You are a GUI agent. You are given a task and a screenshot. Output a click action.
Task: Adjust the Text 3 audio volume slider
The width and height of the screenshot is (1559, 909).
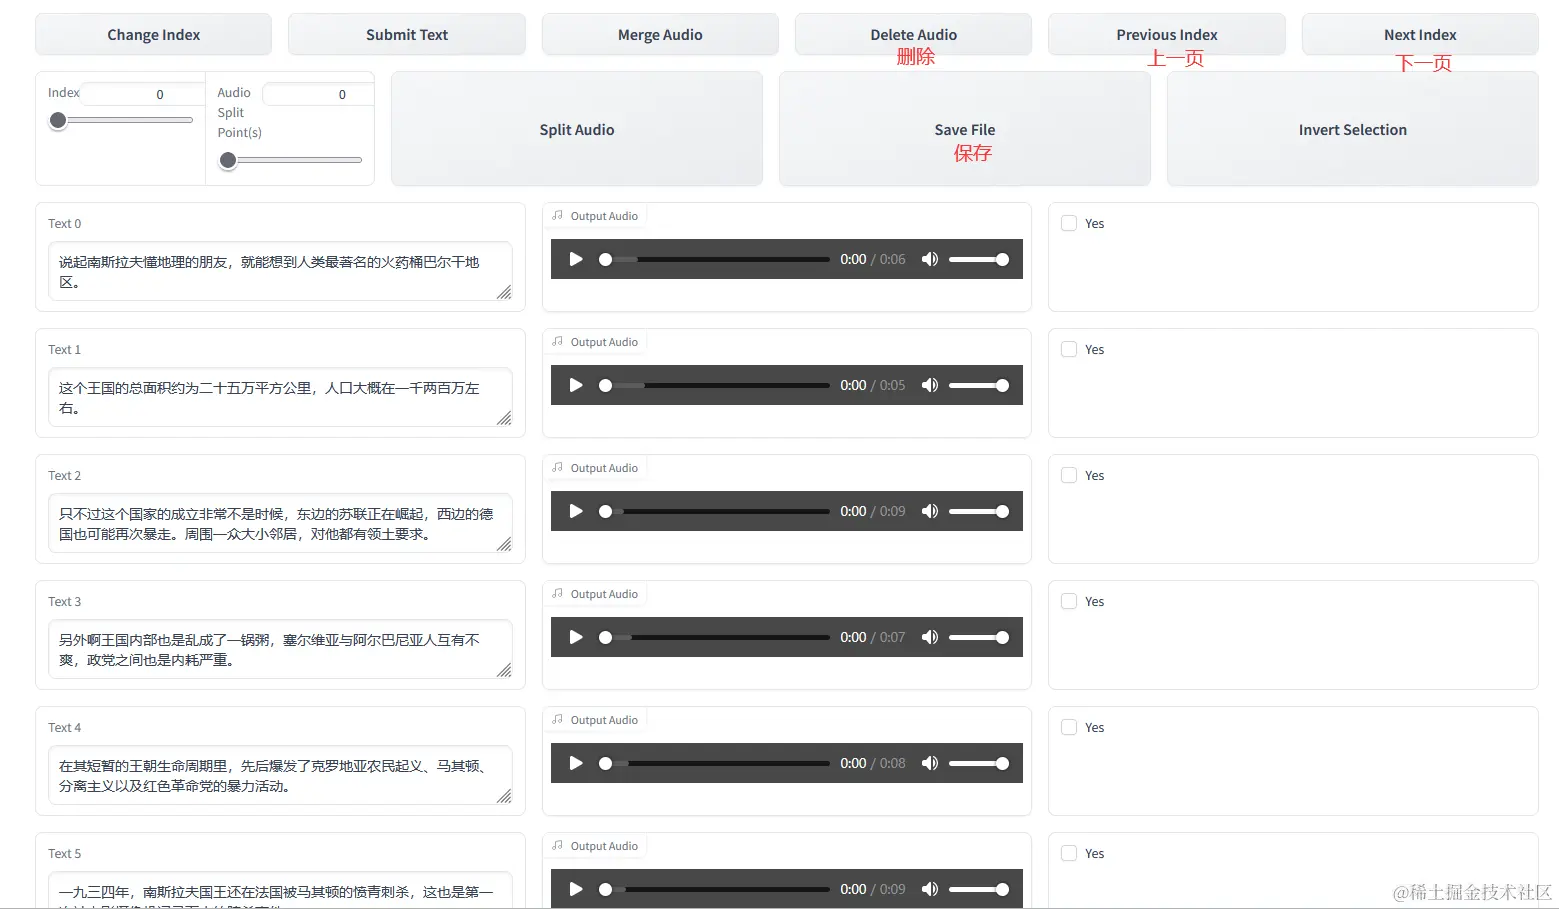point(979,637)
